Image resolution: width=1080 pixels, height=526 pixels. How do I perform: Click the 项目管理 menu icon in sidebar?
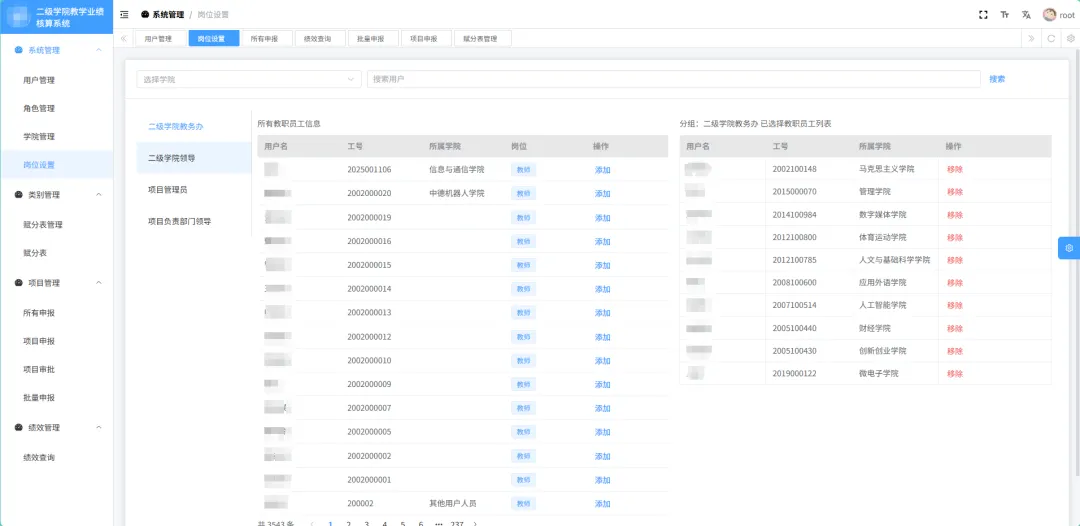(x=19, y=283)
